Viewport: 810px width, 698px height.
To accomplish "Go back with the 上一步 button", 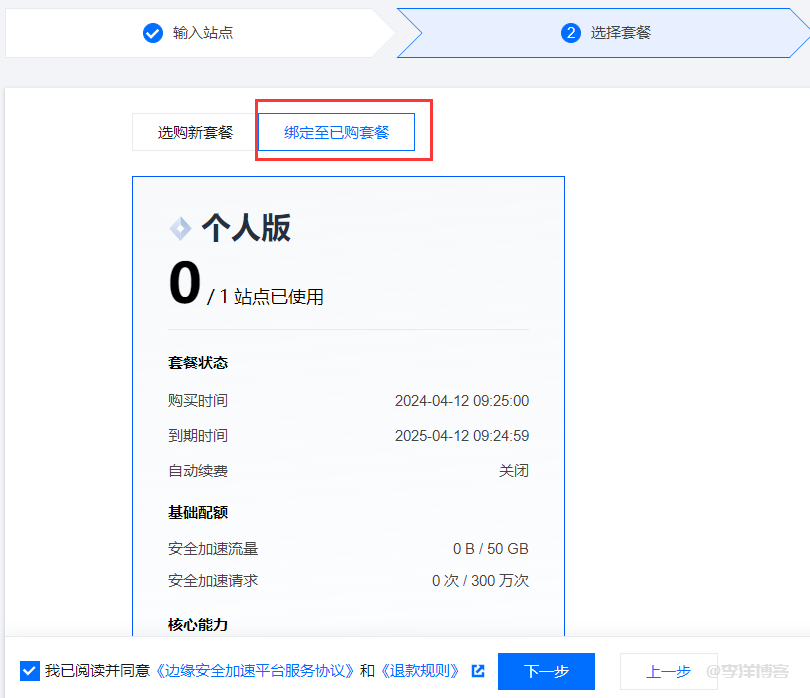I will [667, 671].
